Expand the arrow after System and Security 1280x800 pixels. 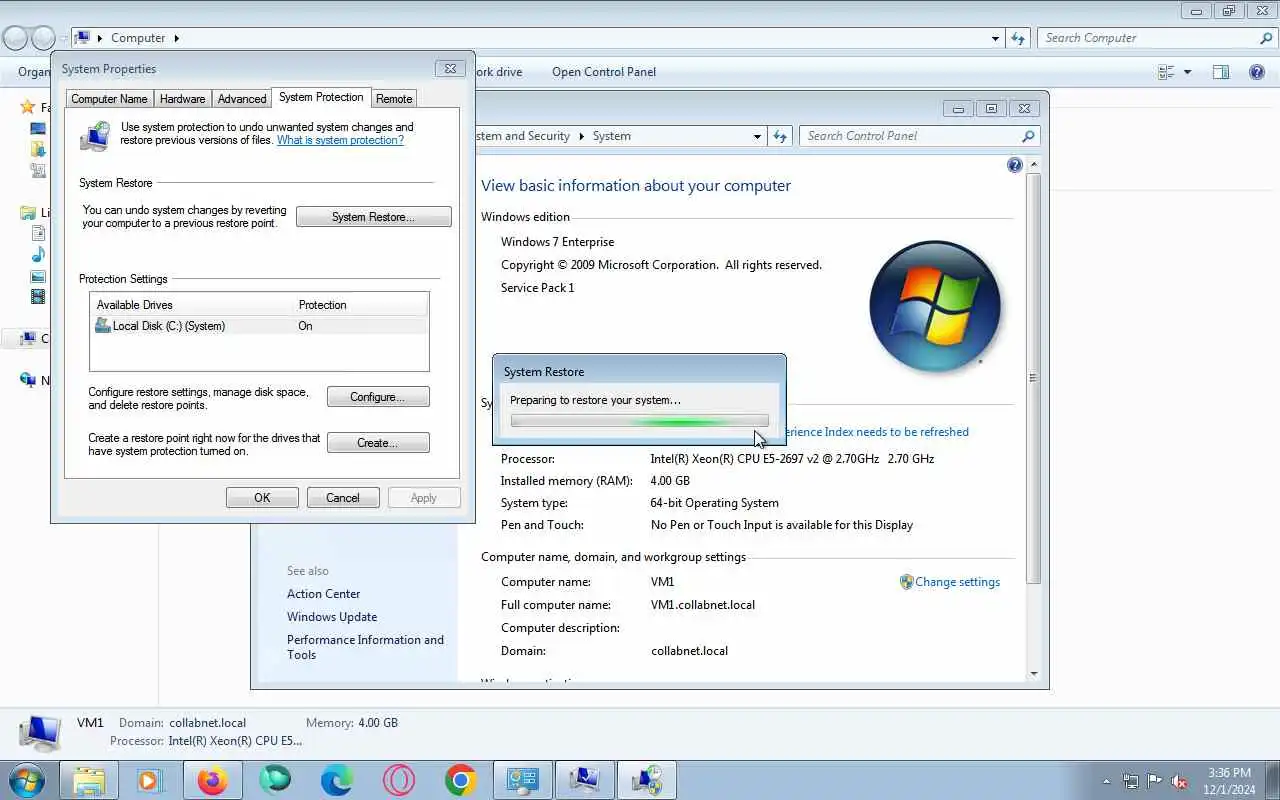click(x=581, y=136)
